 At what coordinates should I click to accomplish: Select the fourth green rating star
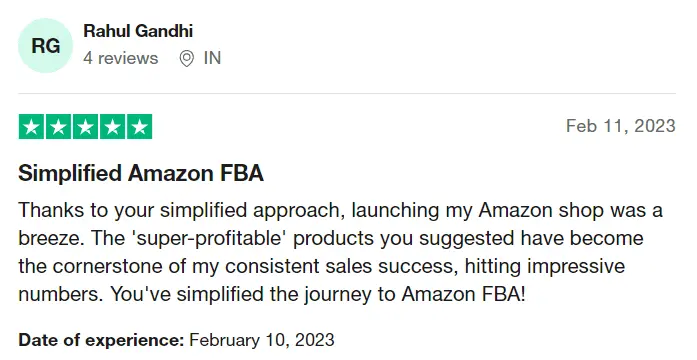pos(112,127)
